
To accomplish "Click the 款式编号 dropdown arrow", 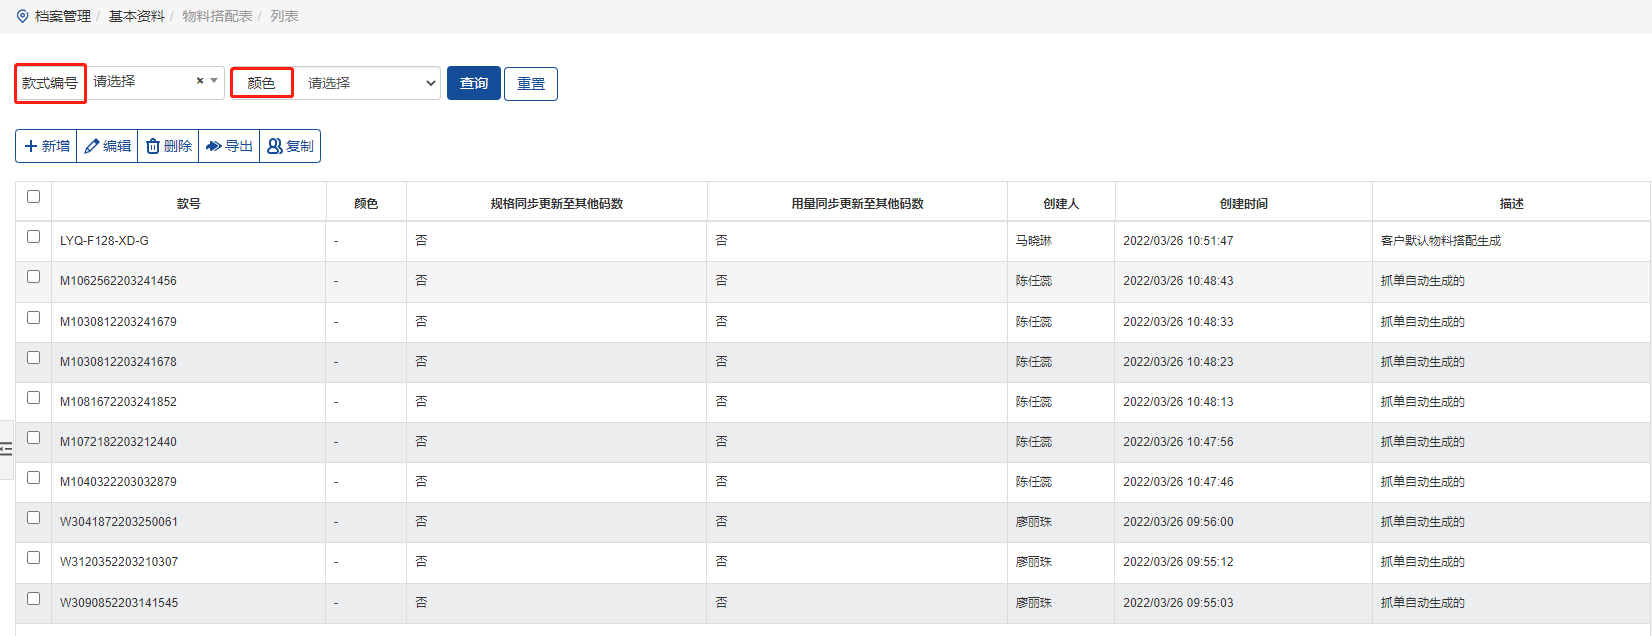I will click(214, 81).
